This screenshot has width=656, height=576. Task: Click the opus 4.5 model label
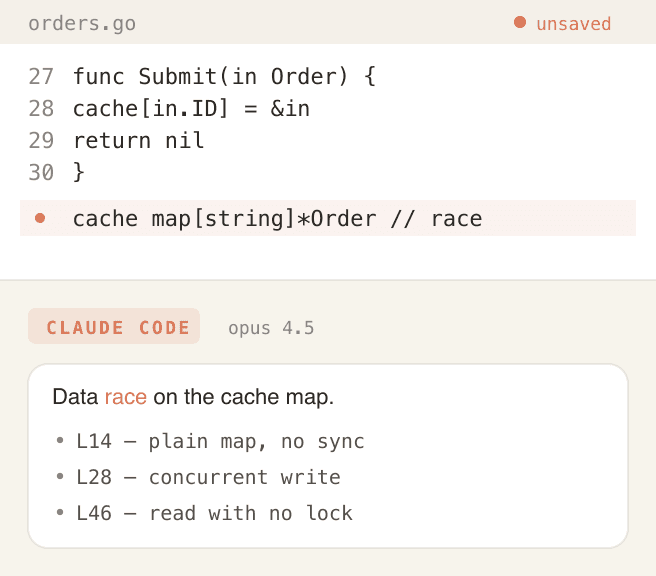pyautogui.click(x=271, y=328)
